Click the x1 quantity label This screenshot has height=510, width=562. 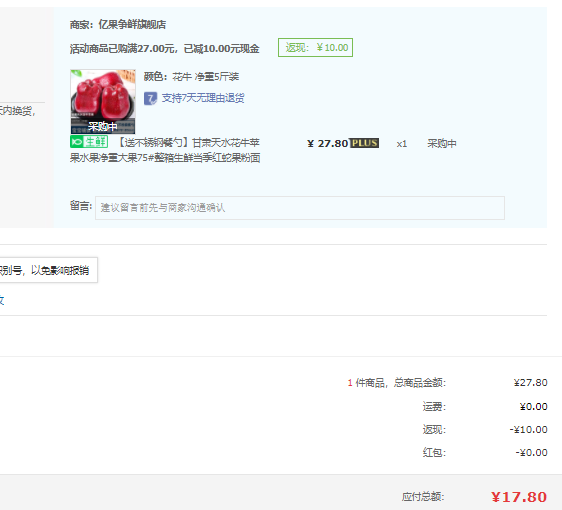pyautogui.click(x=402, y=144)
